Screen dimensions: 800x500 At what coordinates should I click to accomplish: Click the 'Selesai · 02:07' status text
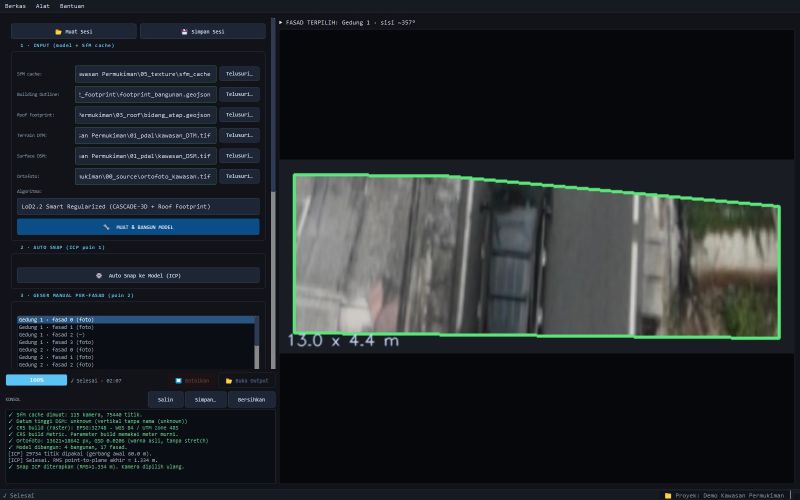pos(96,381)
